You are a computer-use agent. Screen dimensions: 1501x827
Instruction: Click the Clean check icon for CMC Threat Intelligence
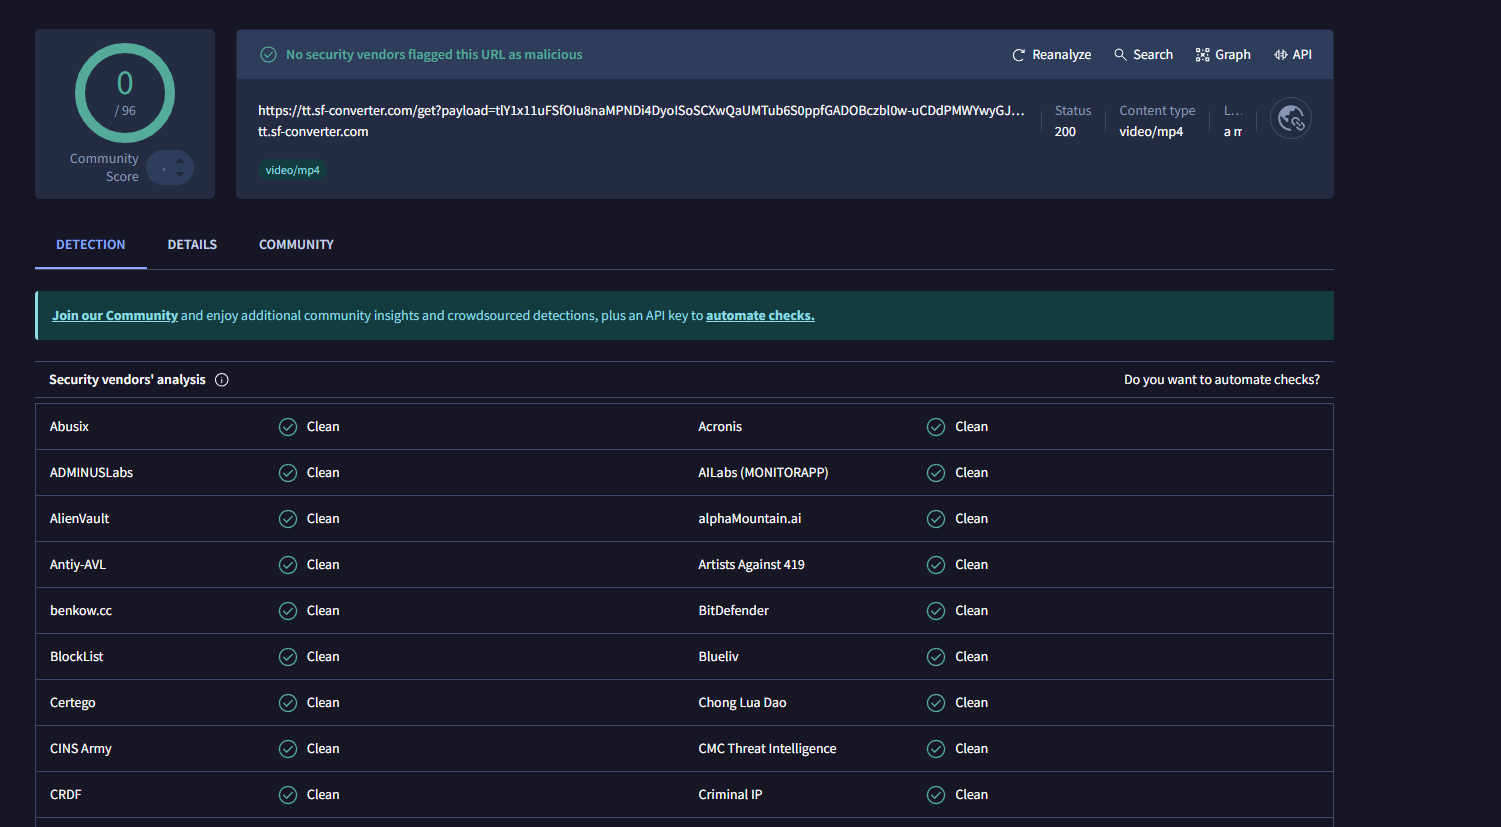tap(936, 749)
